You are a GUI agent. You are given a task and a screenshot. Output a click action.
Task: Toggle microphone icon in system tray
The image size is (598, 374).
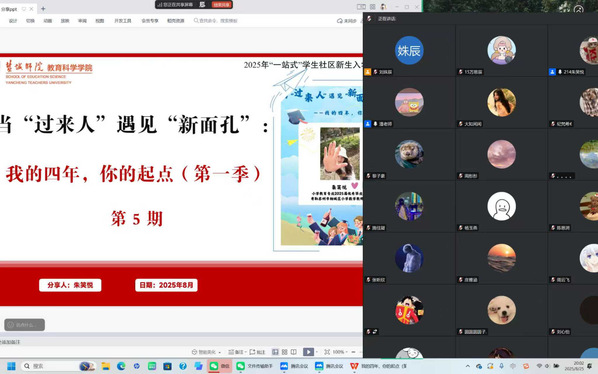point(502,366)
